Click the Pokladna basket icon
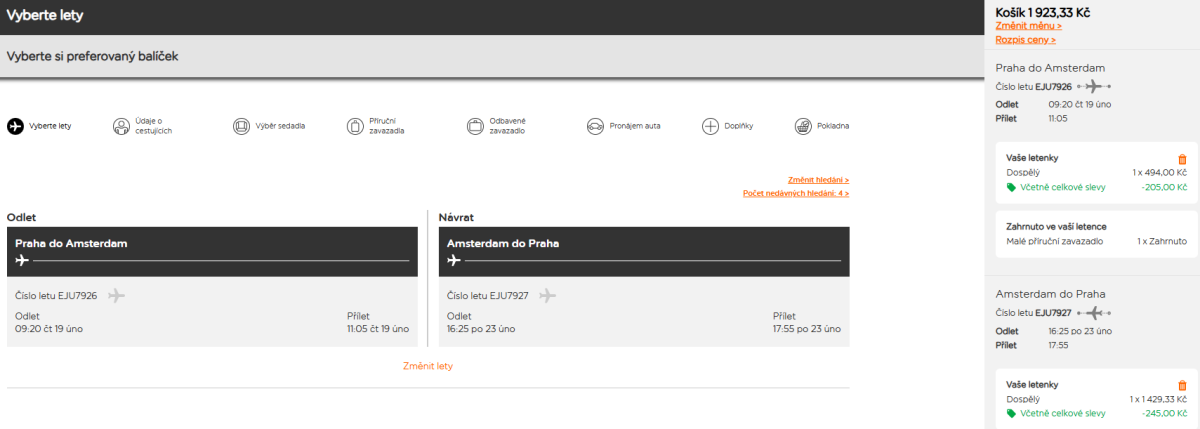This screenshot has height=429, width=1200. coord(802,126)
